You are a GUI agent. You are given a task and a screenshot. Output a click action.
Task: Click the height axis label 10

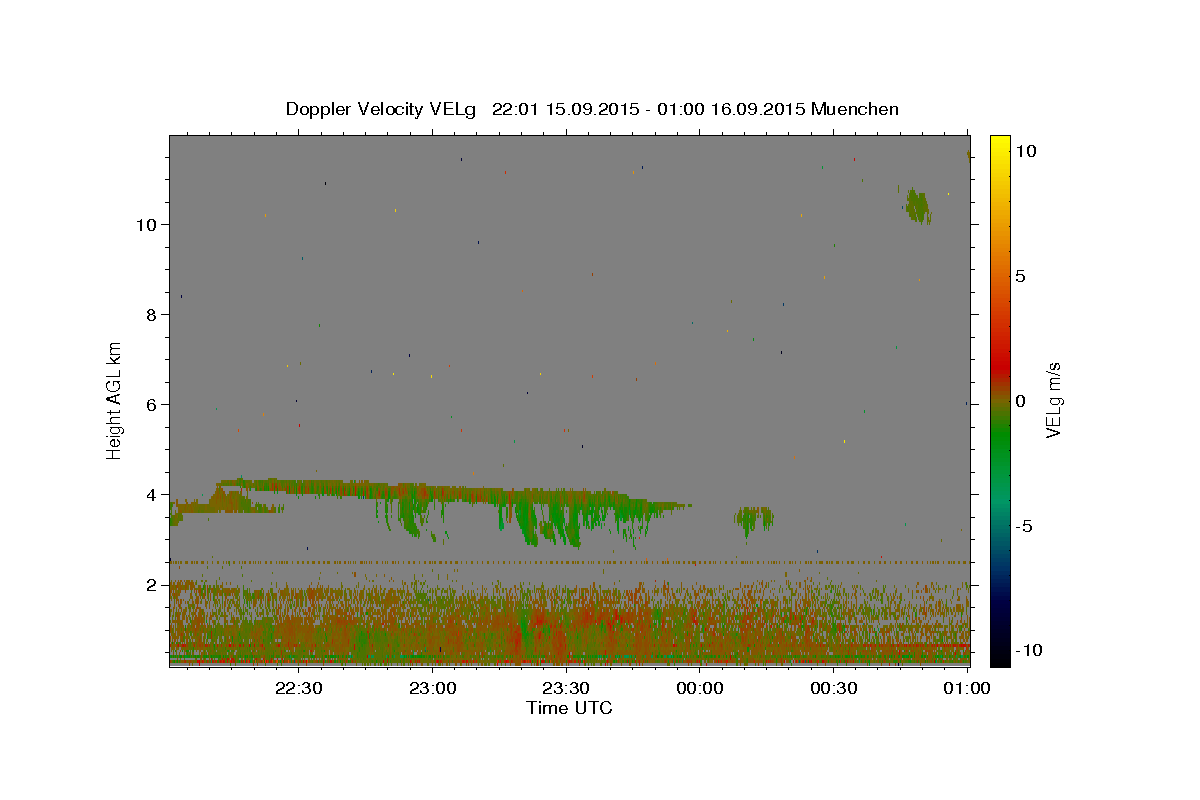click(x=145, y=224)
